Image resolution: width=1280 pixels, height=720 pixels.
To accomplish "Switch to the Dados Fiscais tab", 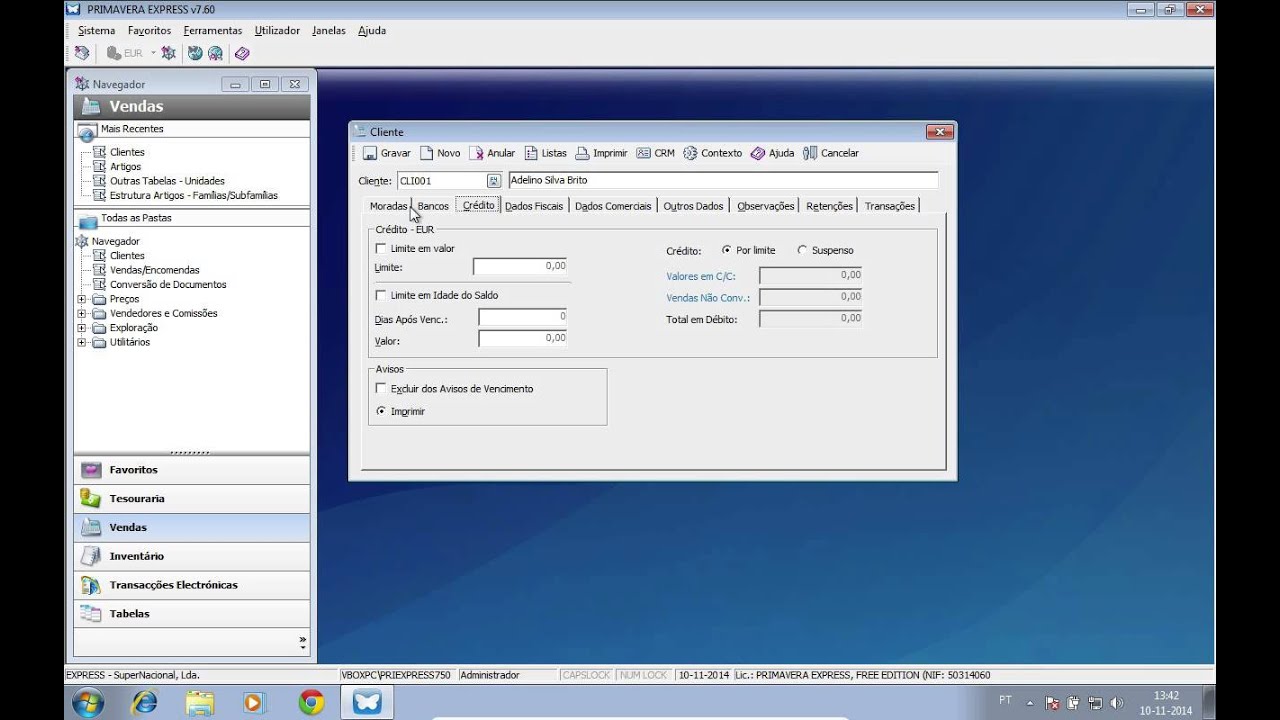I will (x=534, y=206).
